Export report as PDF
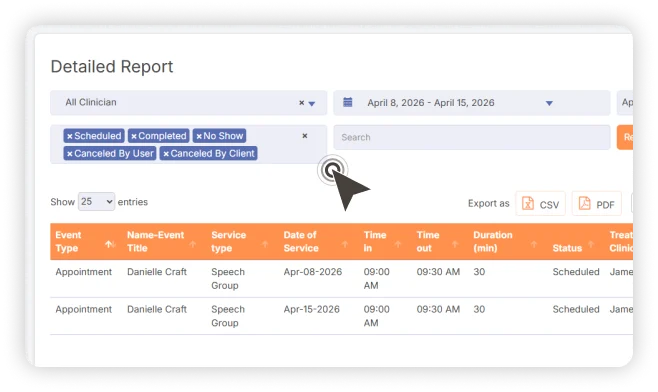 click(x=597, y=204)
